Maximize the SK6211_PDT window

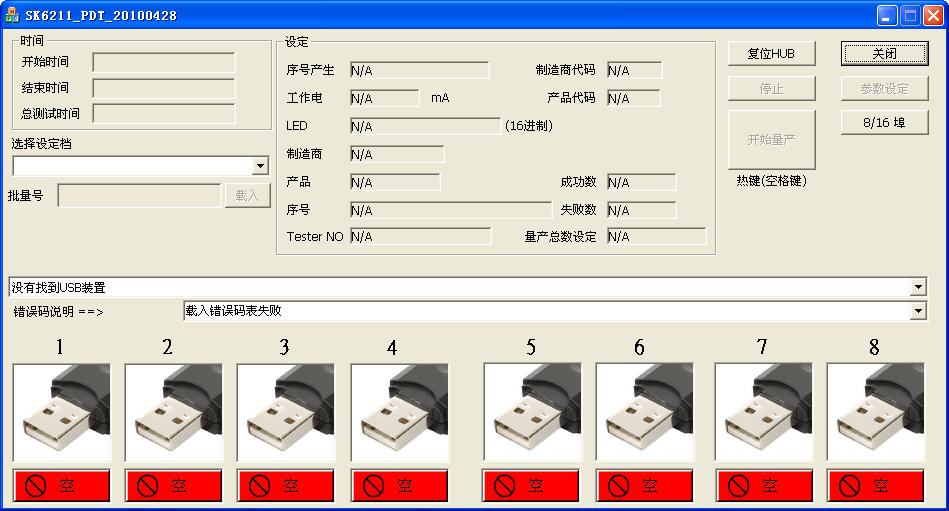click(x=910, y=15)
